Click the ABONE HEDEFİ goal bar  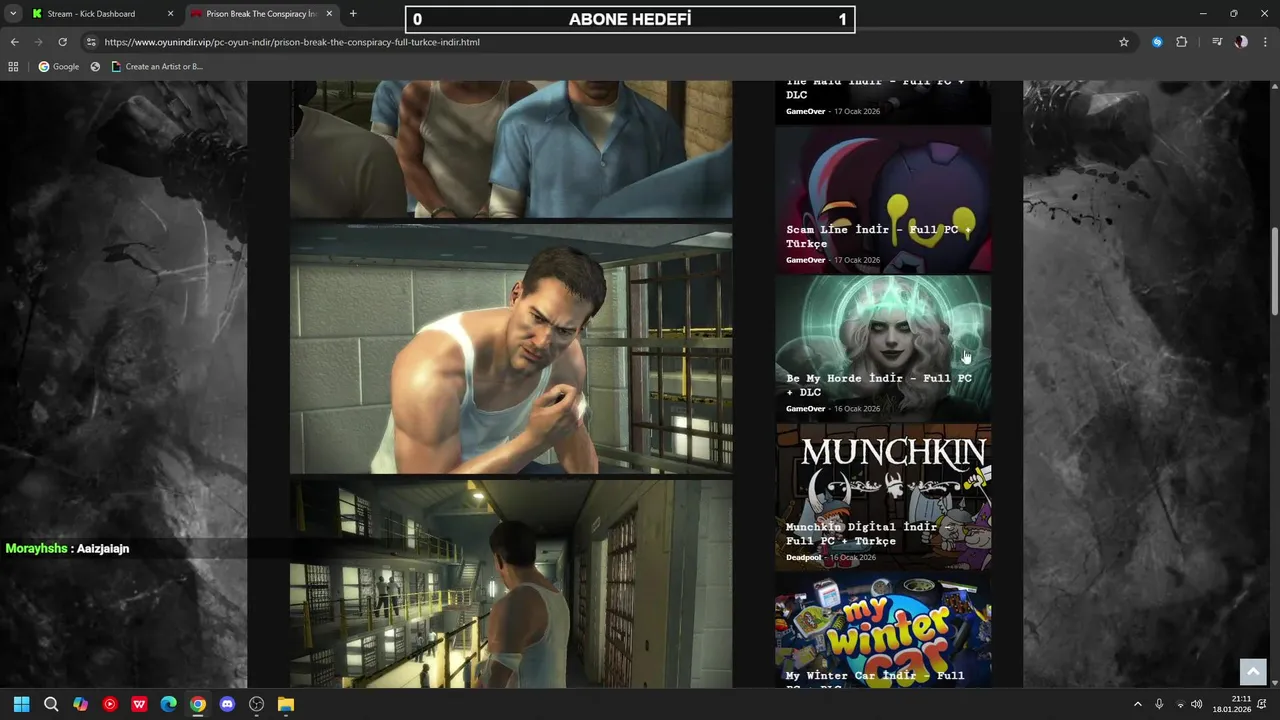630,19
